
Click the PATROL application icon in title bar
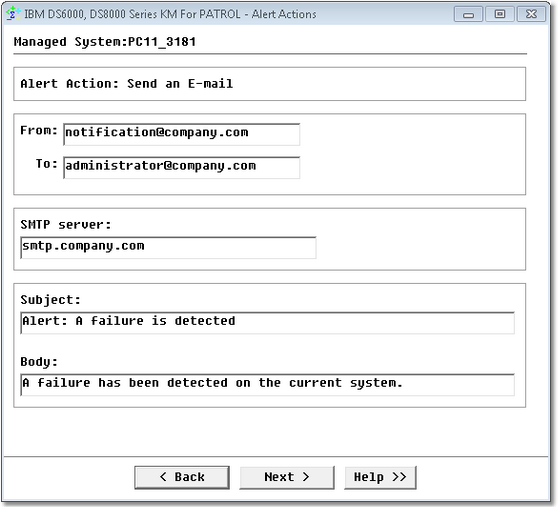pyautogui.click(x=13, y=14)
